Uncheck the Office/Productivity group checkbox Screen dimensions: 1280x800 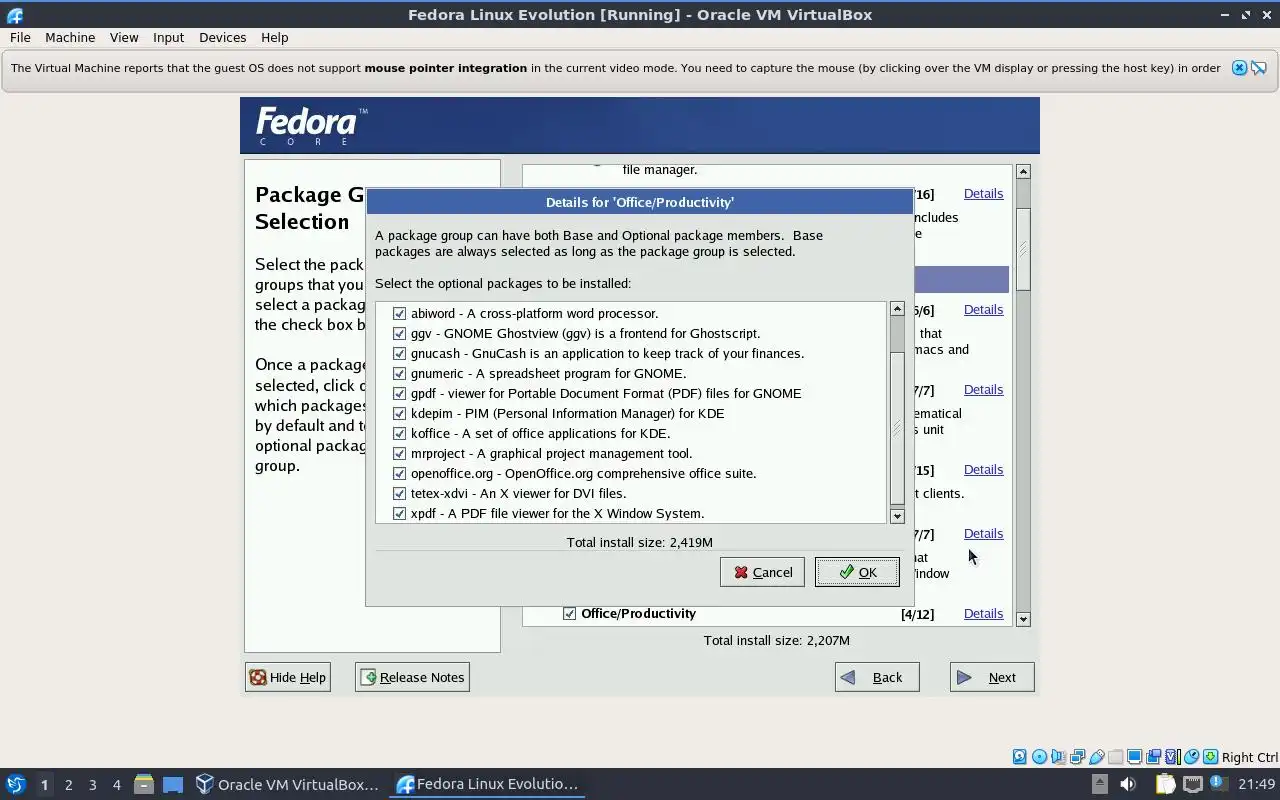click(569, 613)
